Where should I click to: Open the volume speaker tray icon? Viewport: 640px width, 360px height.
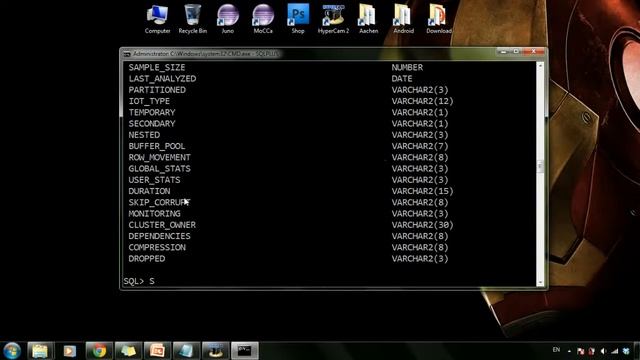tap(603, 351)
